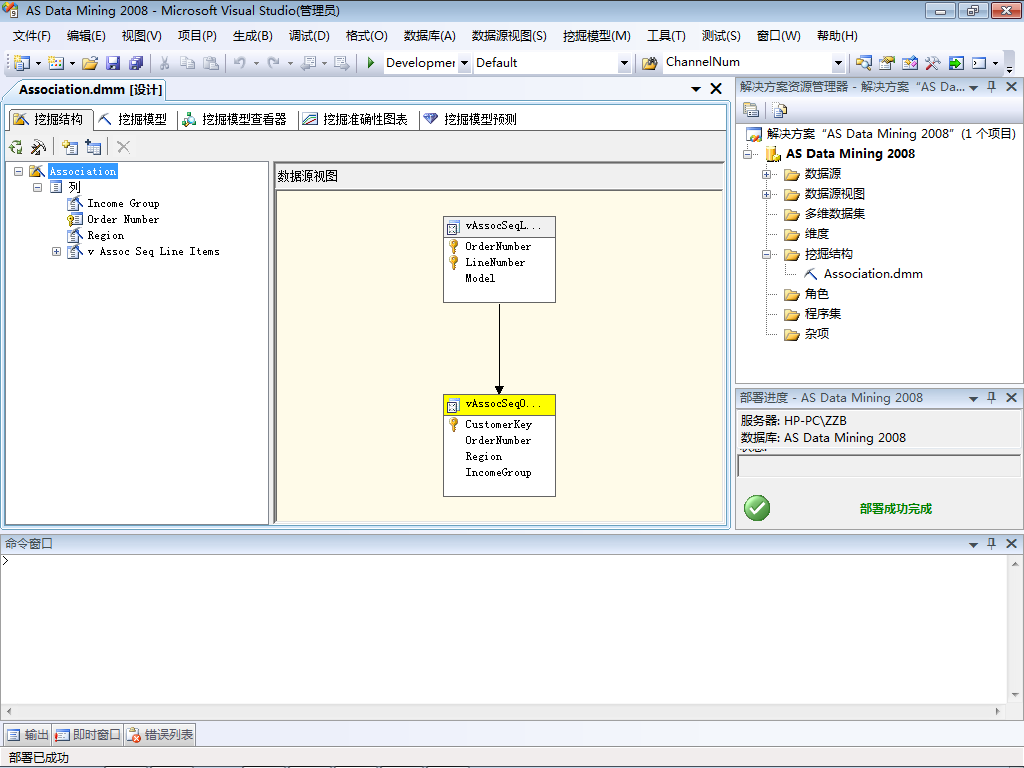Click the add nested table icon
Viewport: 1024px width, 768px height.
(x=93, y=147)
